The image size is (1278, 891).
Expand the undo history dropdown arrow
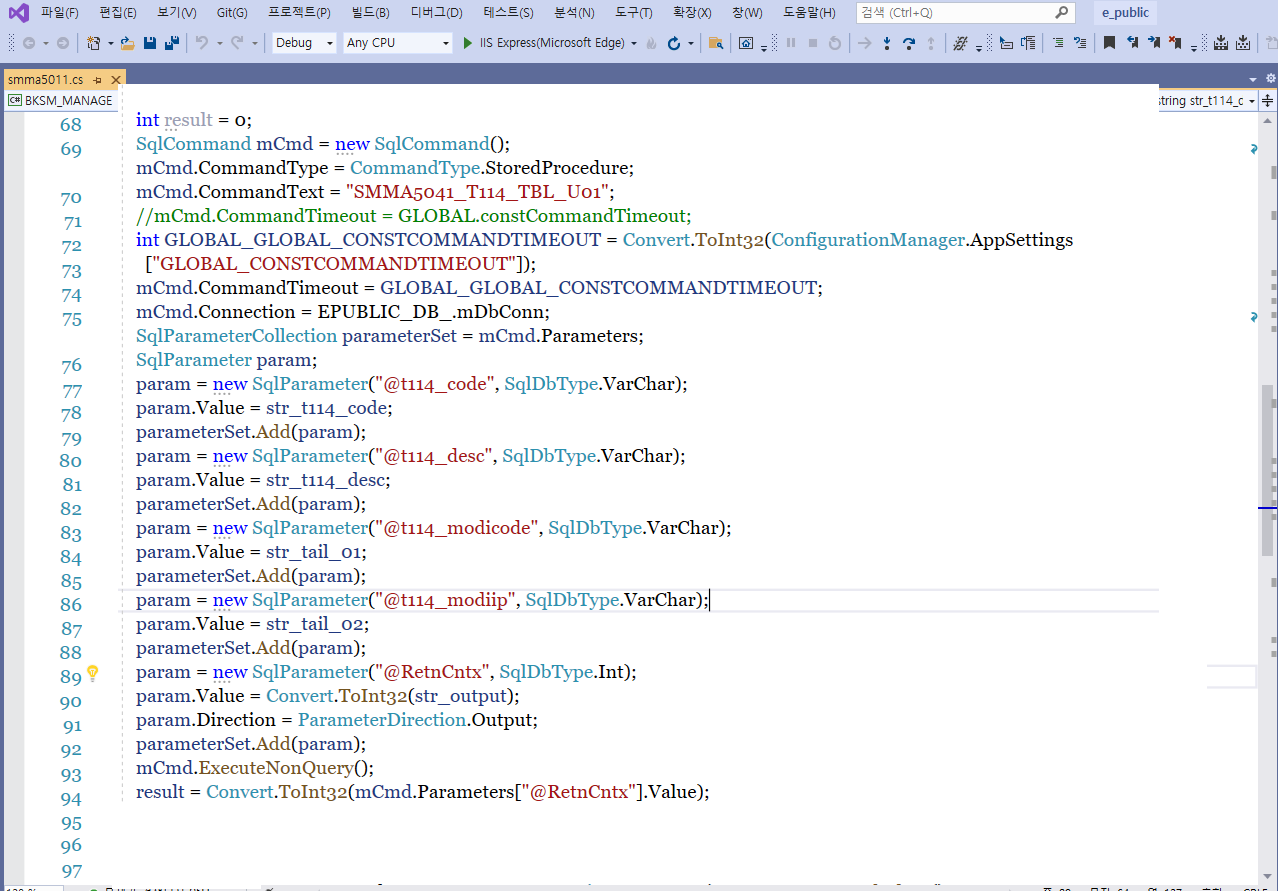click(x=219, y=43)
